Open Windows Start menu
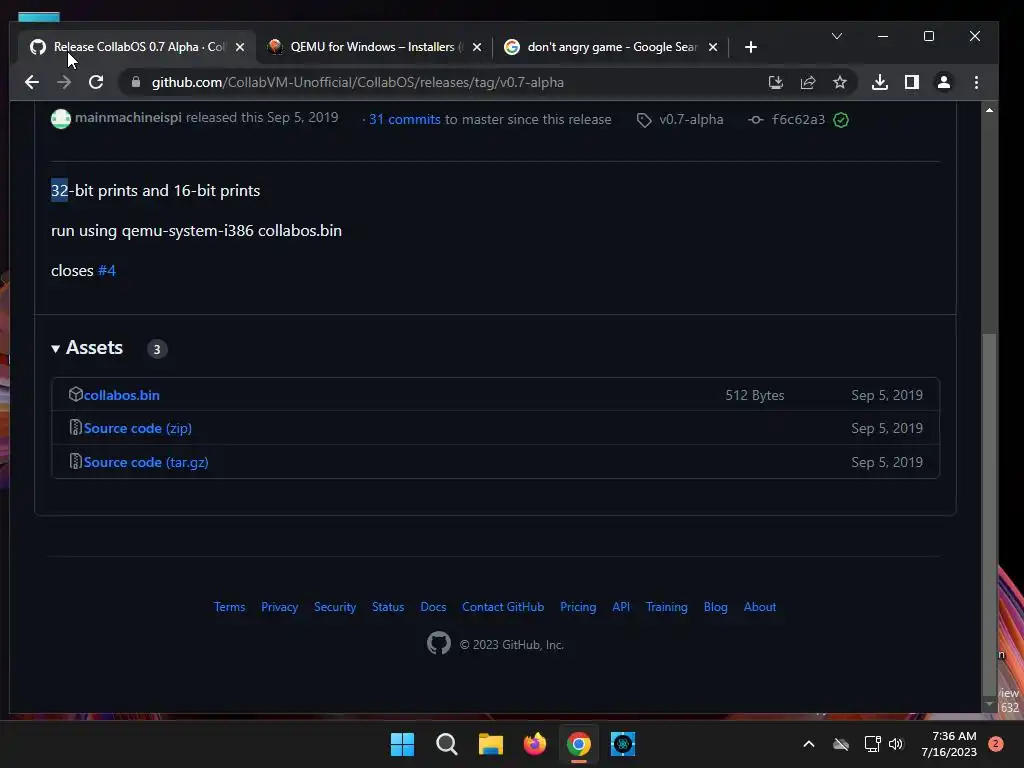Viewport: 1024px width, 768px height. pos(402,744)
